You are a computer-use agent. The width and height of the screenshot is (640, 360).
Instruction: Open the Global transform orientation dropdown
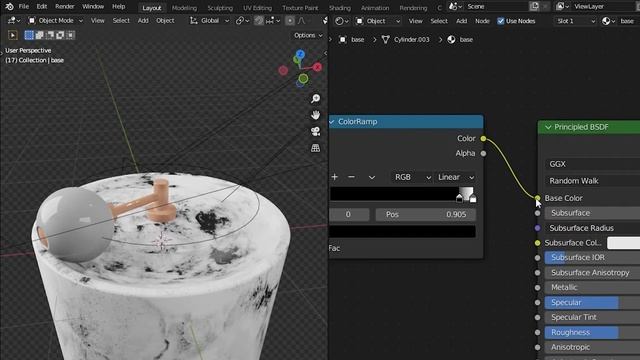210,20
